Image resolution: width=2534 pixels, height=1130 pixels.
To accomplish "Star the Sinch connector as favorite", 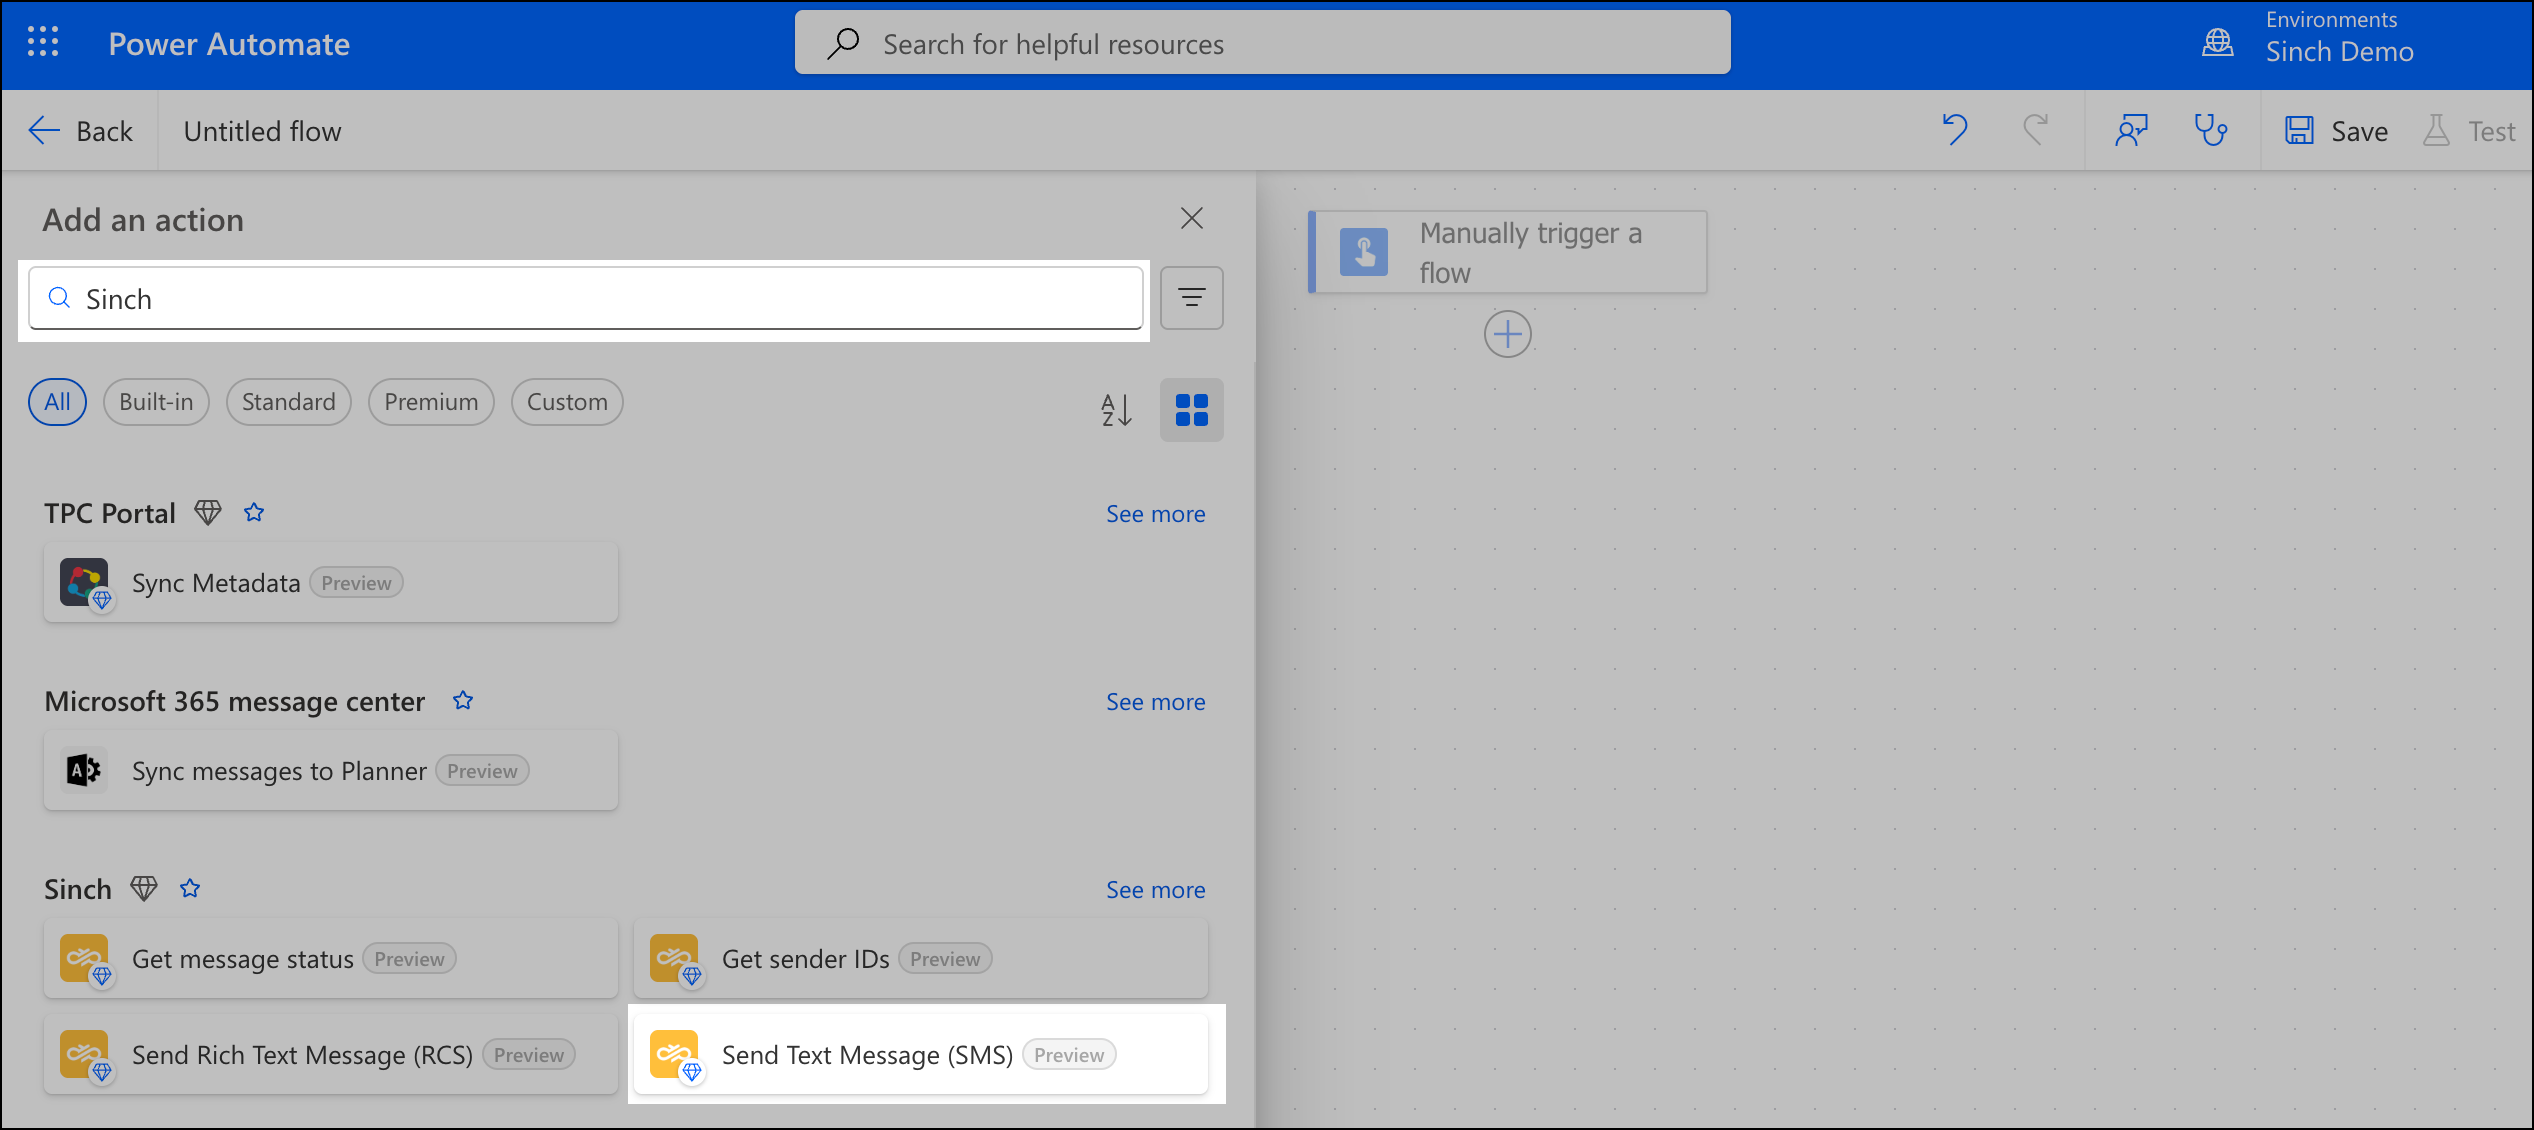I will click(x=190, y=889).
